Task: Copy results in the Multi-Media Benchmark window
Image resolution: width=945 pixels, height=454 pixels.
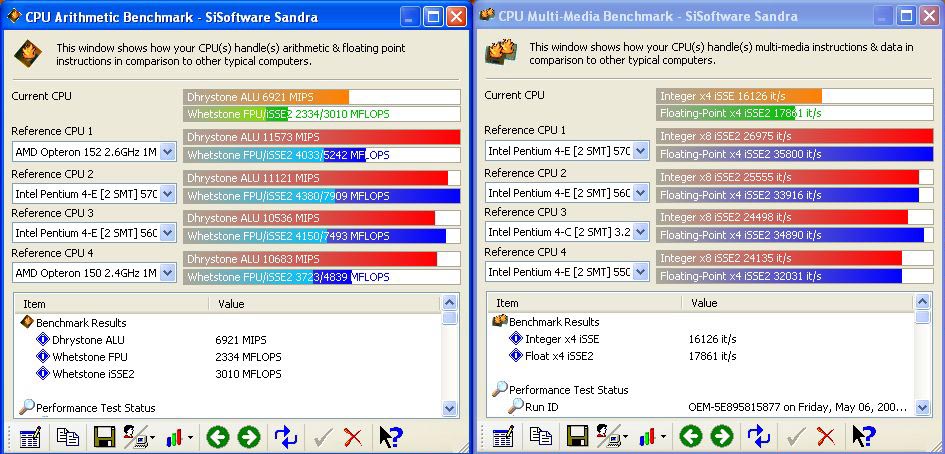Action: coord(541,436)
